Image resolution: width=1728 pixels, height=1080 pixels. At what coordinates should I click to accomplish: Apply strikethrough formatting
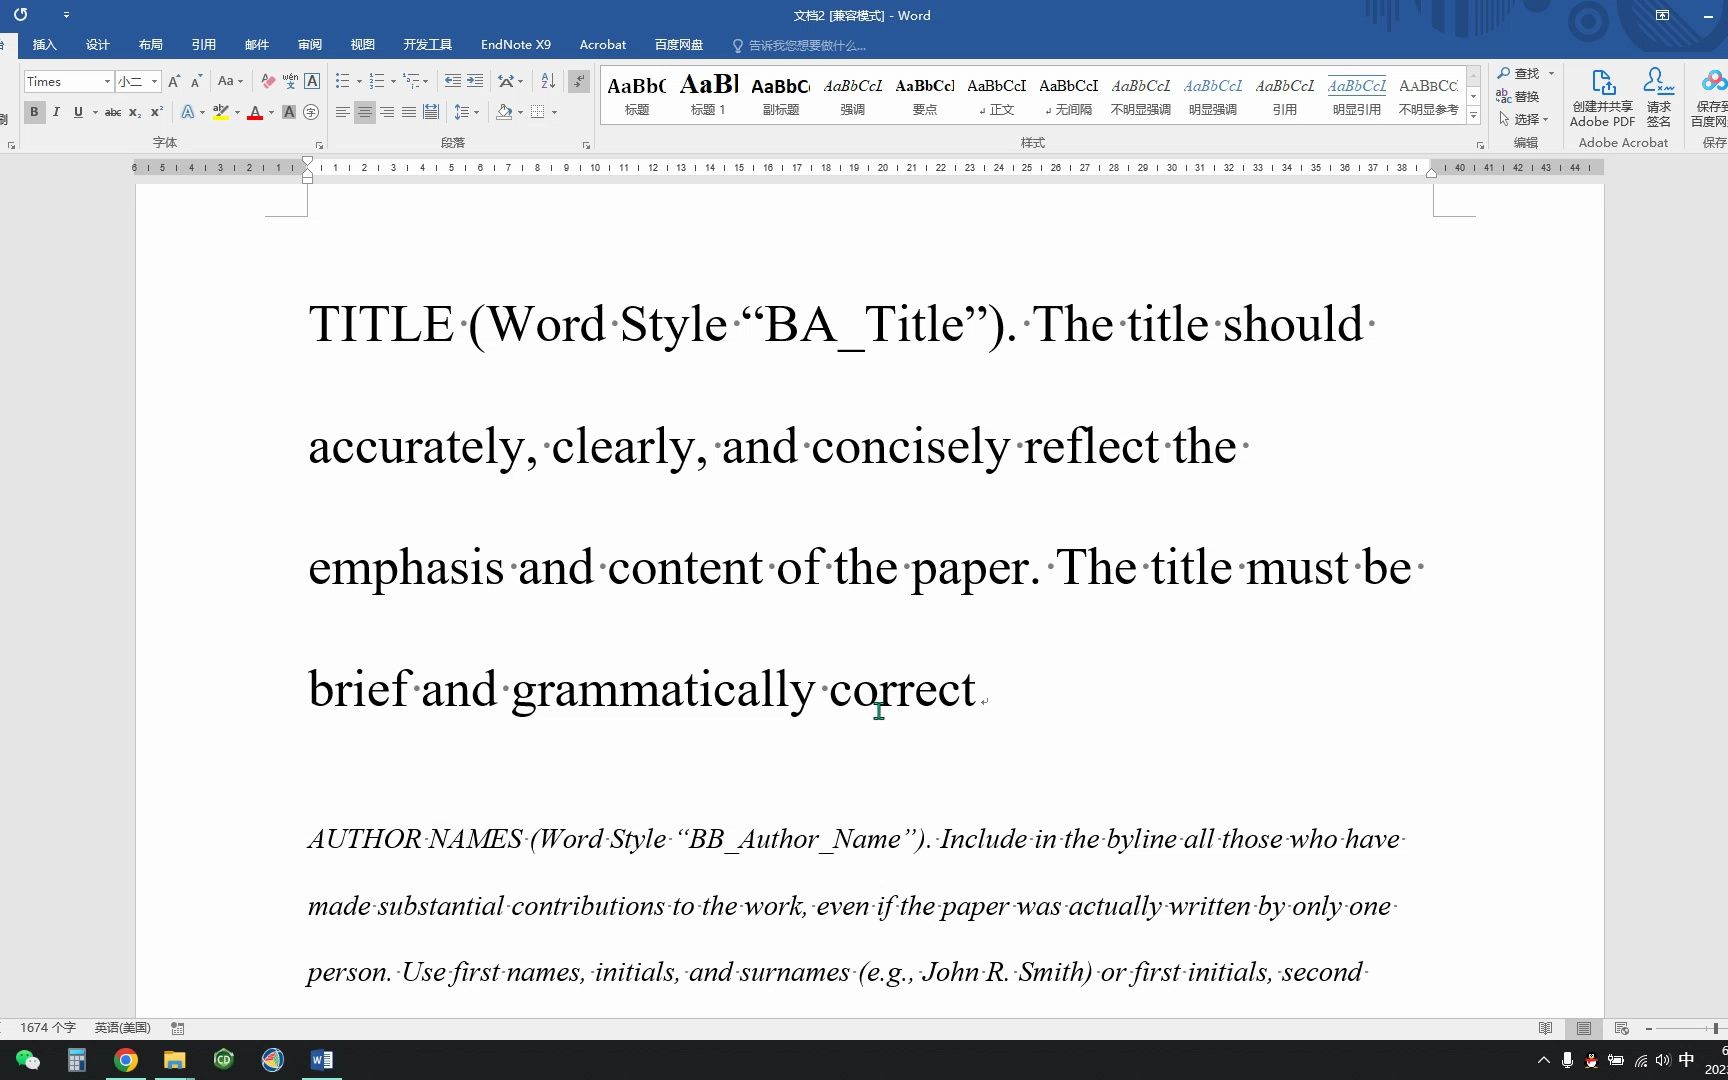click(113, 112)
